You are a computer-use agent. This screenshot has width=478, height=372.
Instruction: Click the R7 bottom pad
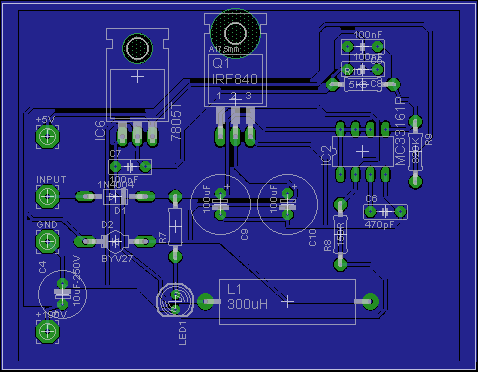[175, 256]
